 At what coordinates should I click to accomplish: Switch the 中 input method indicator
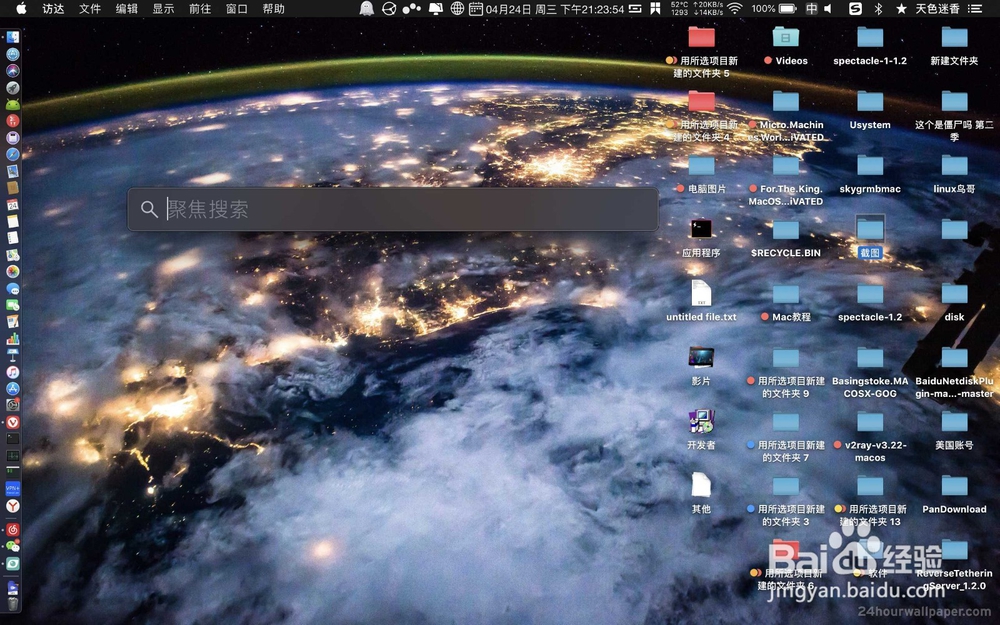(x=814, y=9)
